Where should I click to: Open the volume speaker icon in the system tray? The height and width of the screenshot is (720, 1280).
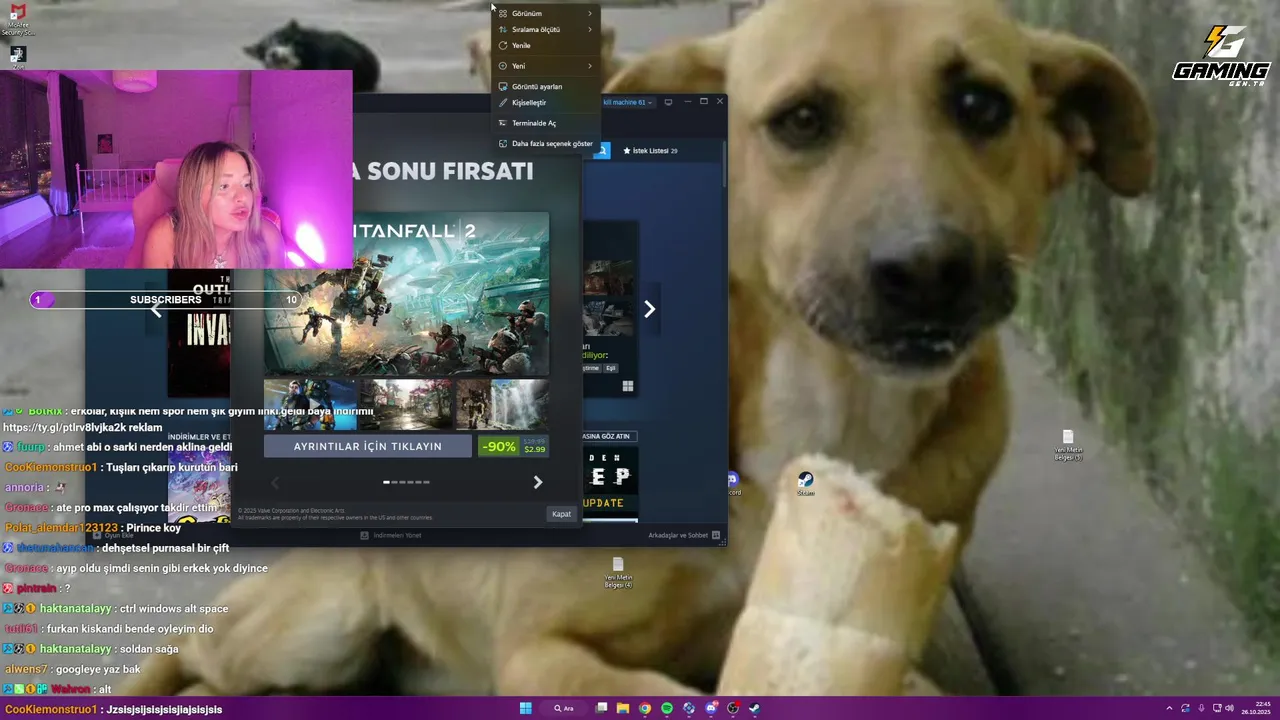coord(1229,708)
